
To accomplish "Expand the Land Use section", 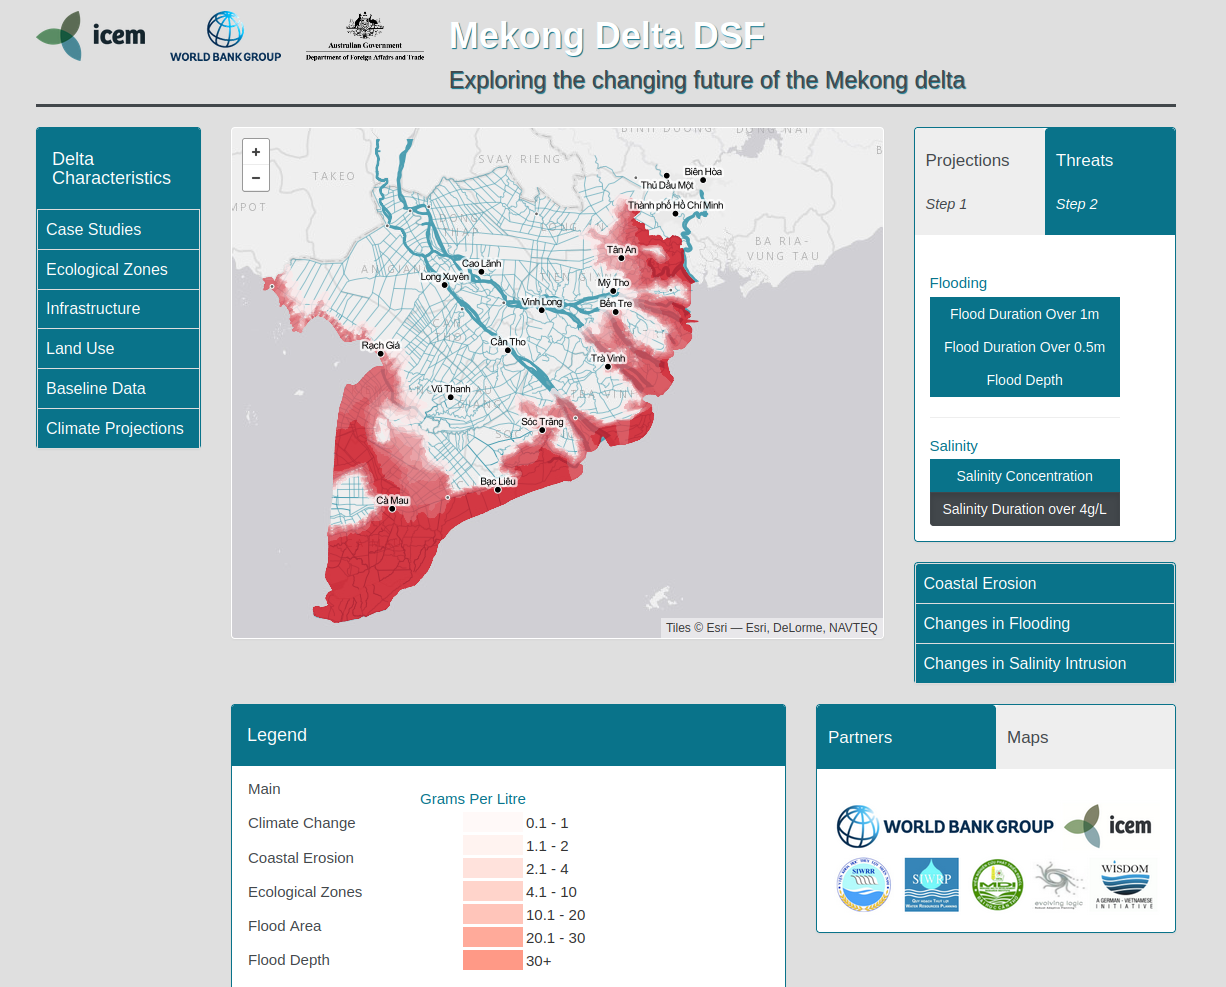I will (x=118, y=348).
